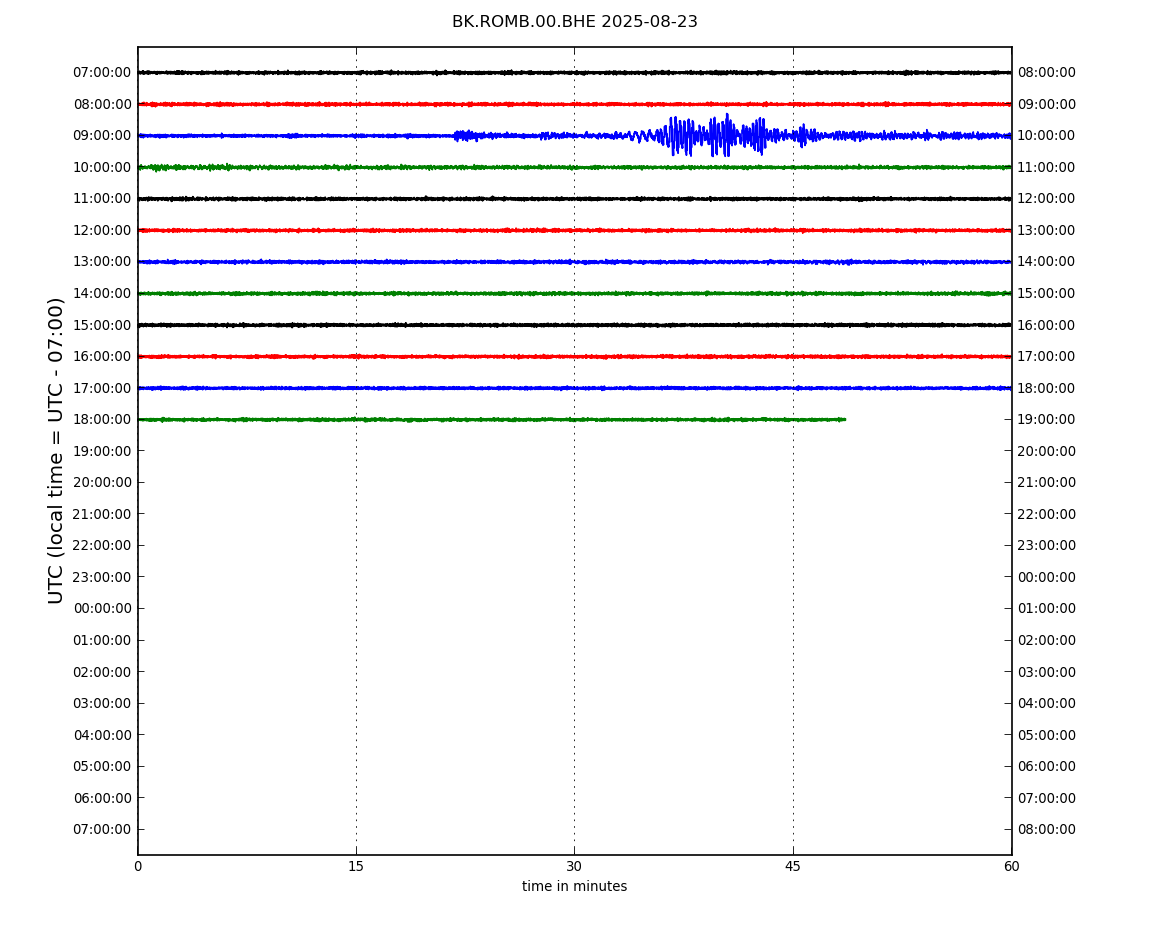The image size is (1150, 950).
Task: Click right-axis end time label 07:00:00
Action: pyautogui.click(x=1047, y=798)
